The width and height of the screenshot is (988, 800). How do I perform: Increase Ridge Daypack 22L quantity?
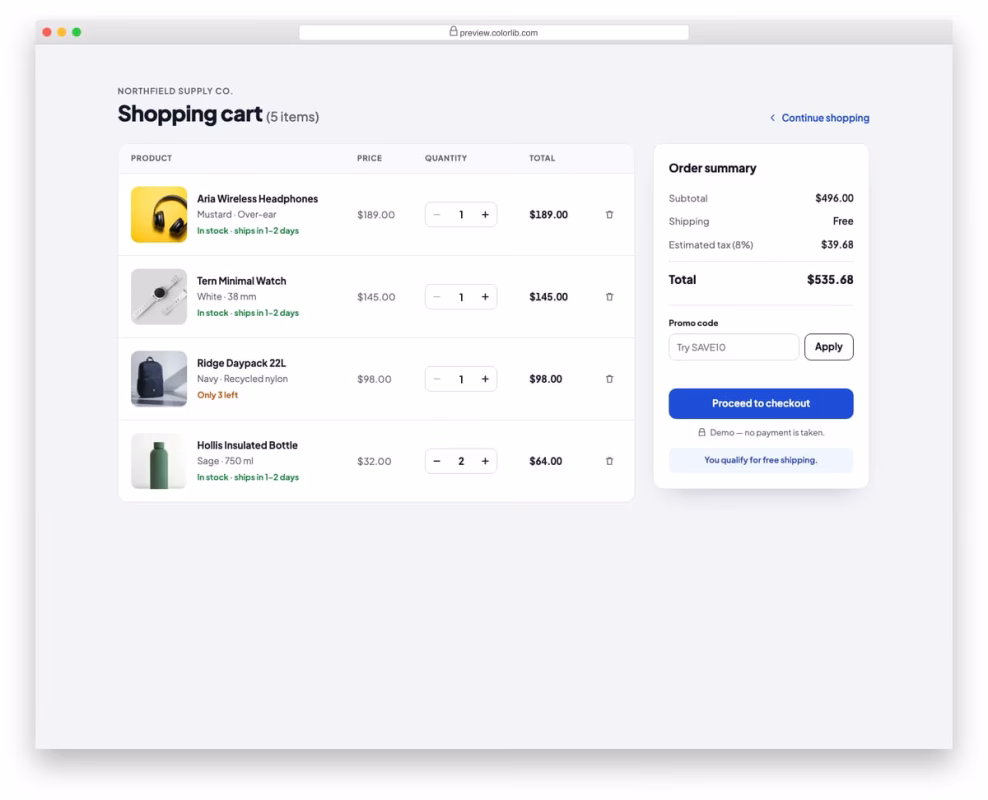485,379
